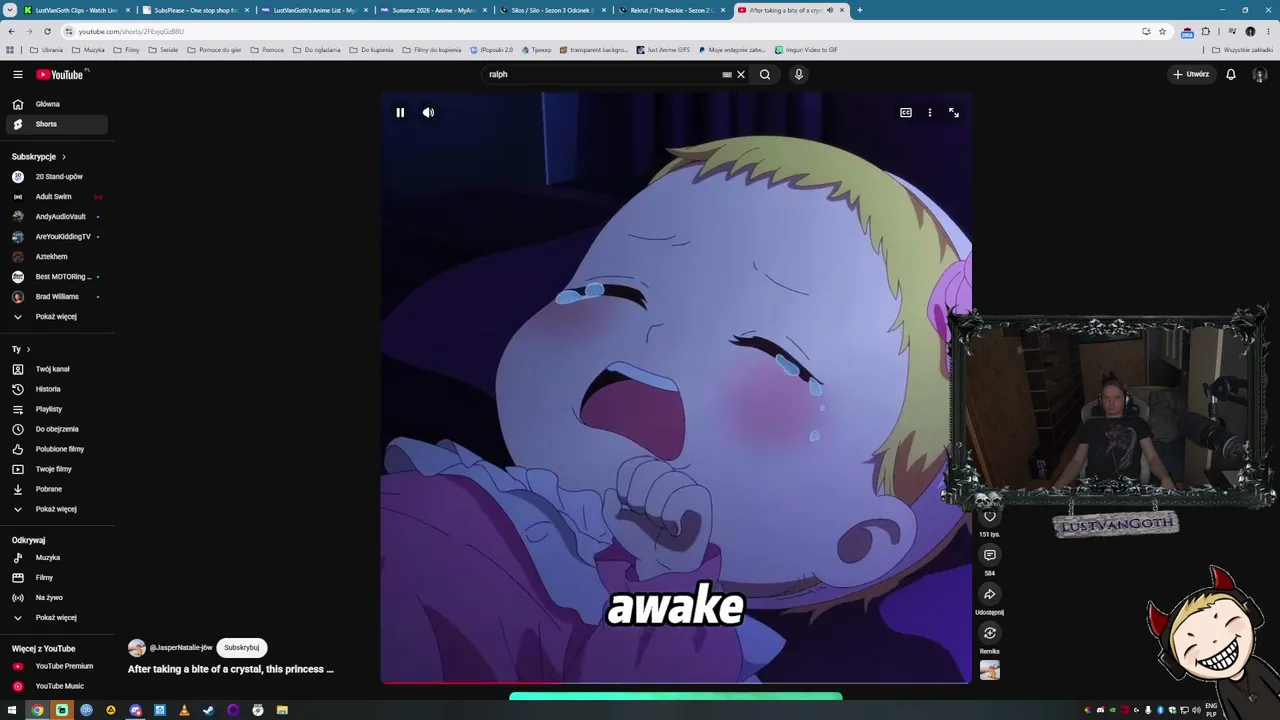Share the Short via Udostępnij
Screen dimensions: 1280x720
(990, 594)
